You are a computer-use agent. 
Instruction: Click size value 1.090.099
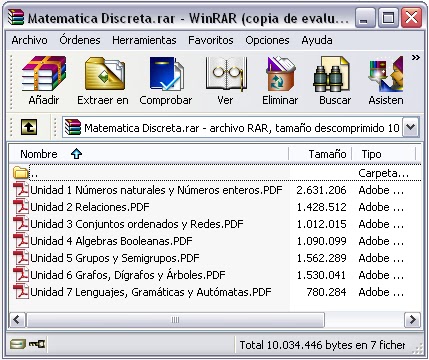pos(321,241)
